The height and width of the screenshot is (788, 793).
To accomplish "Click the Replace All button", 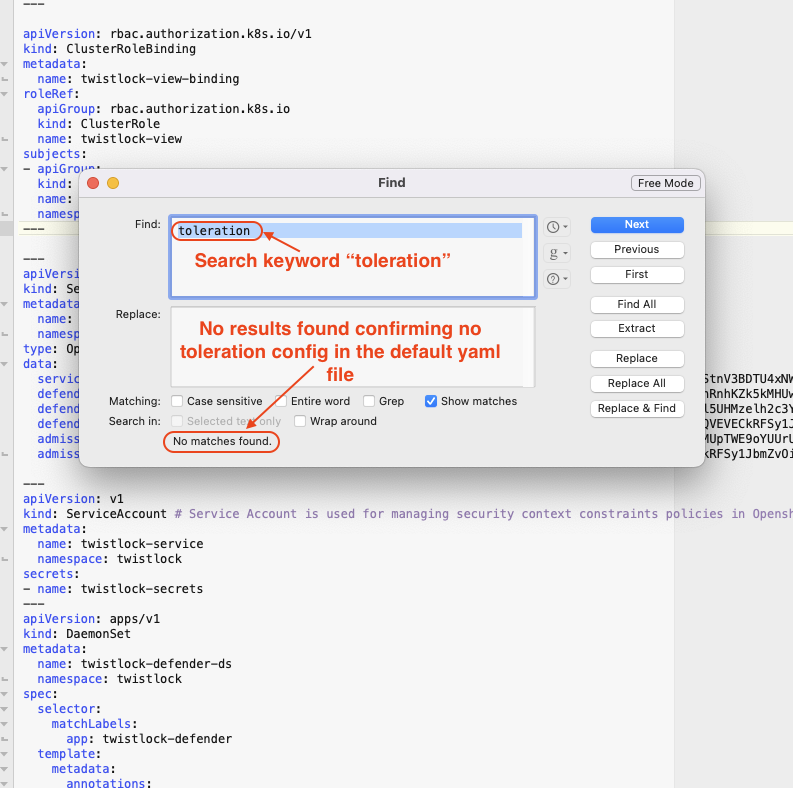I will click(637, 383).
